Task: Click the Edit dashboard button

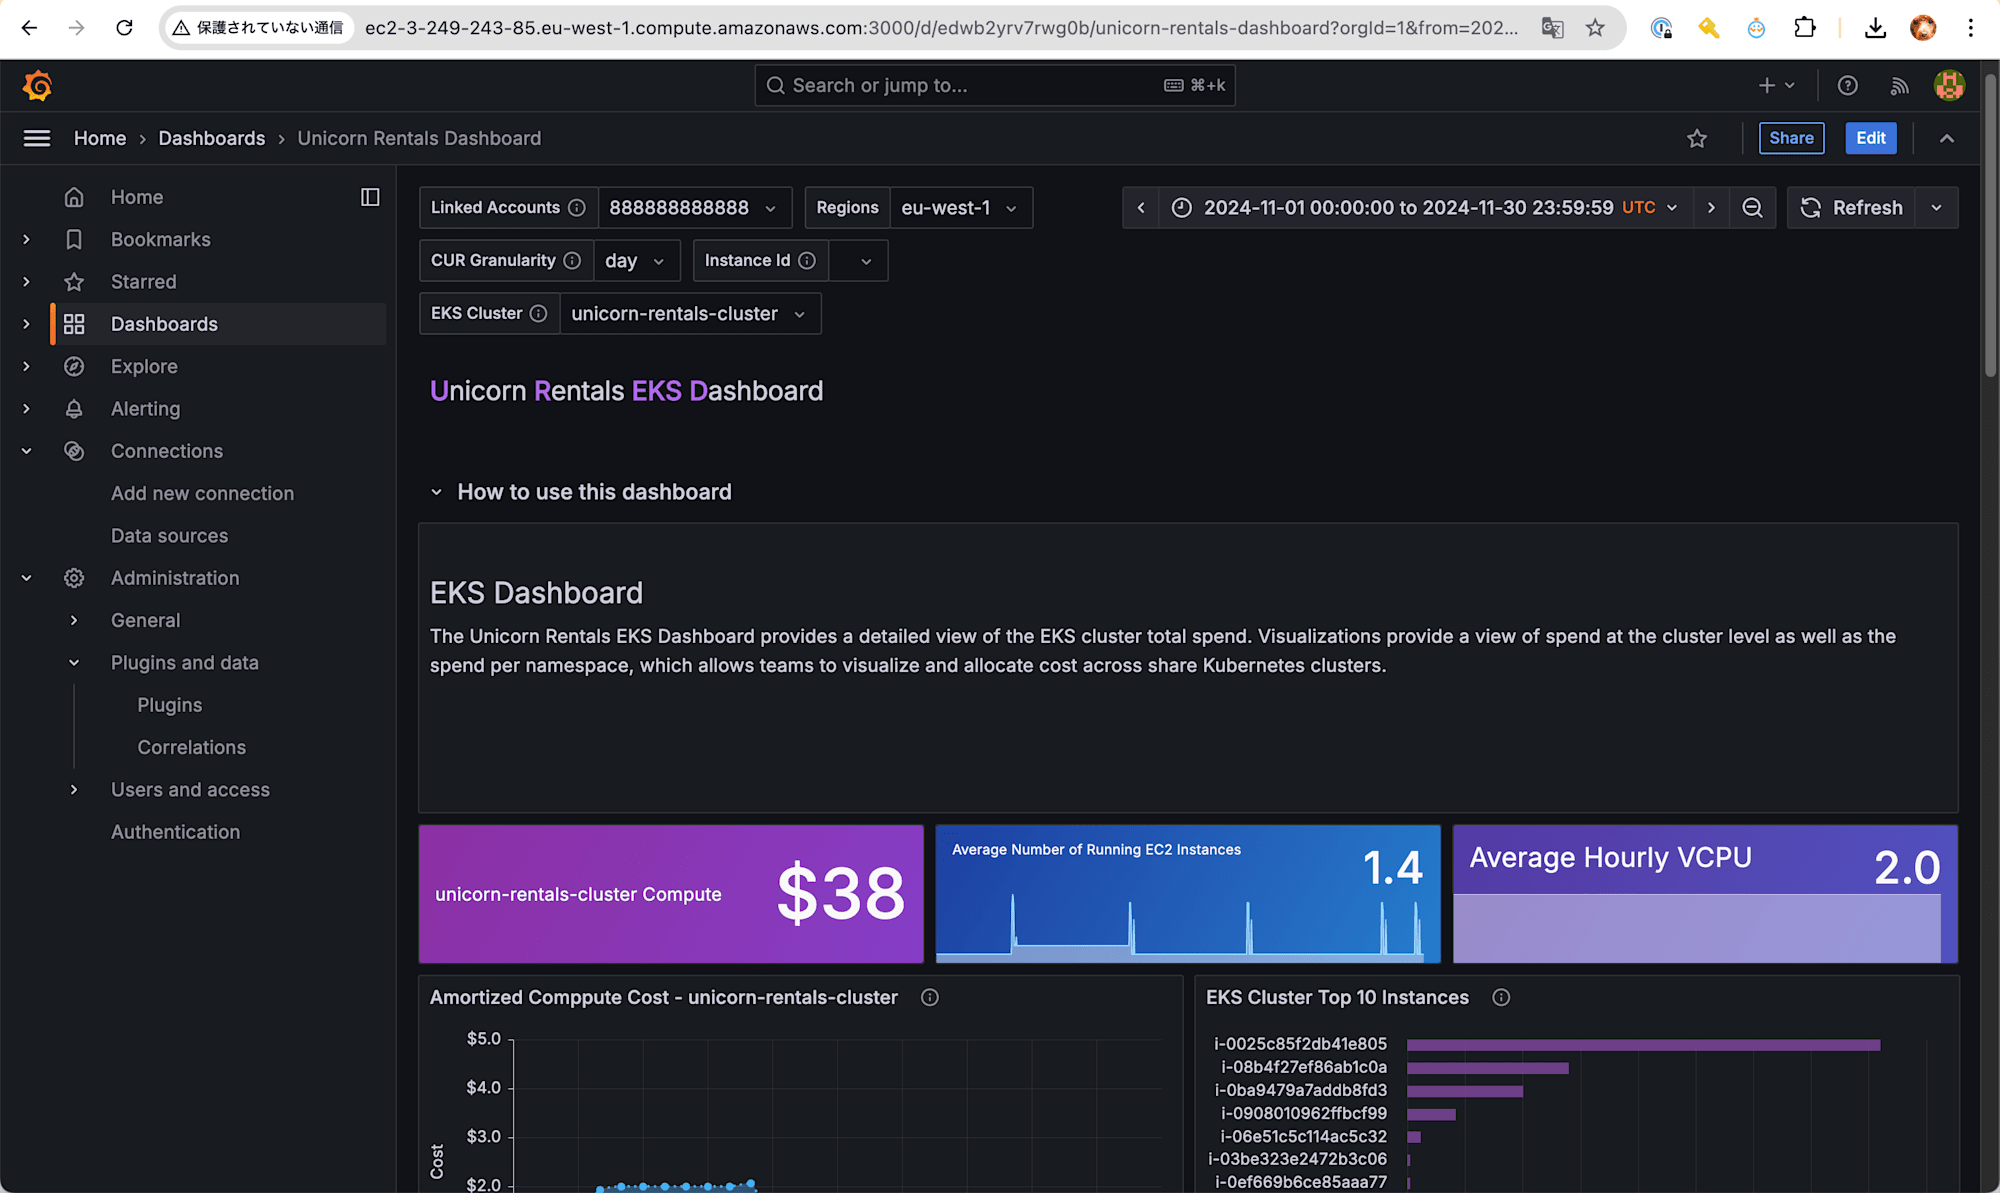Action: point(1871,138)
